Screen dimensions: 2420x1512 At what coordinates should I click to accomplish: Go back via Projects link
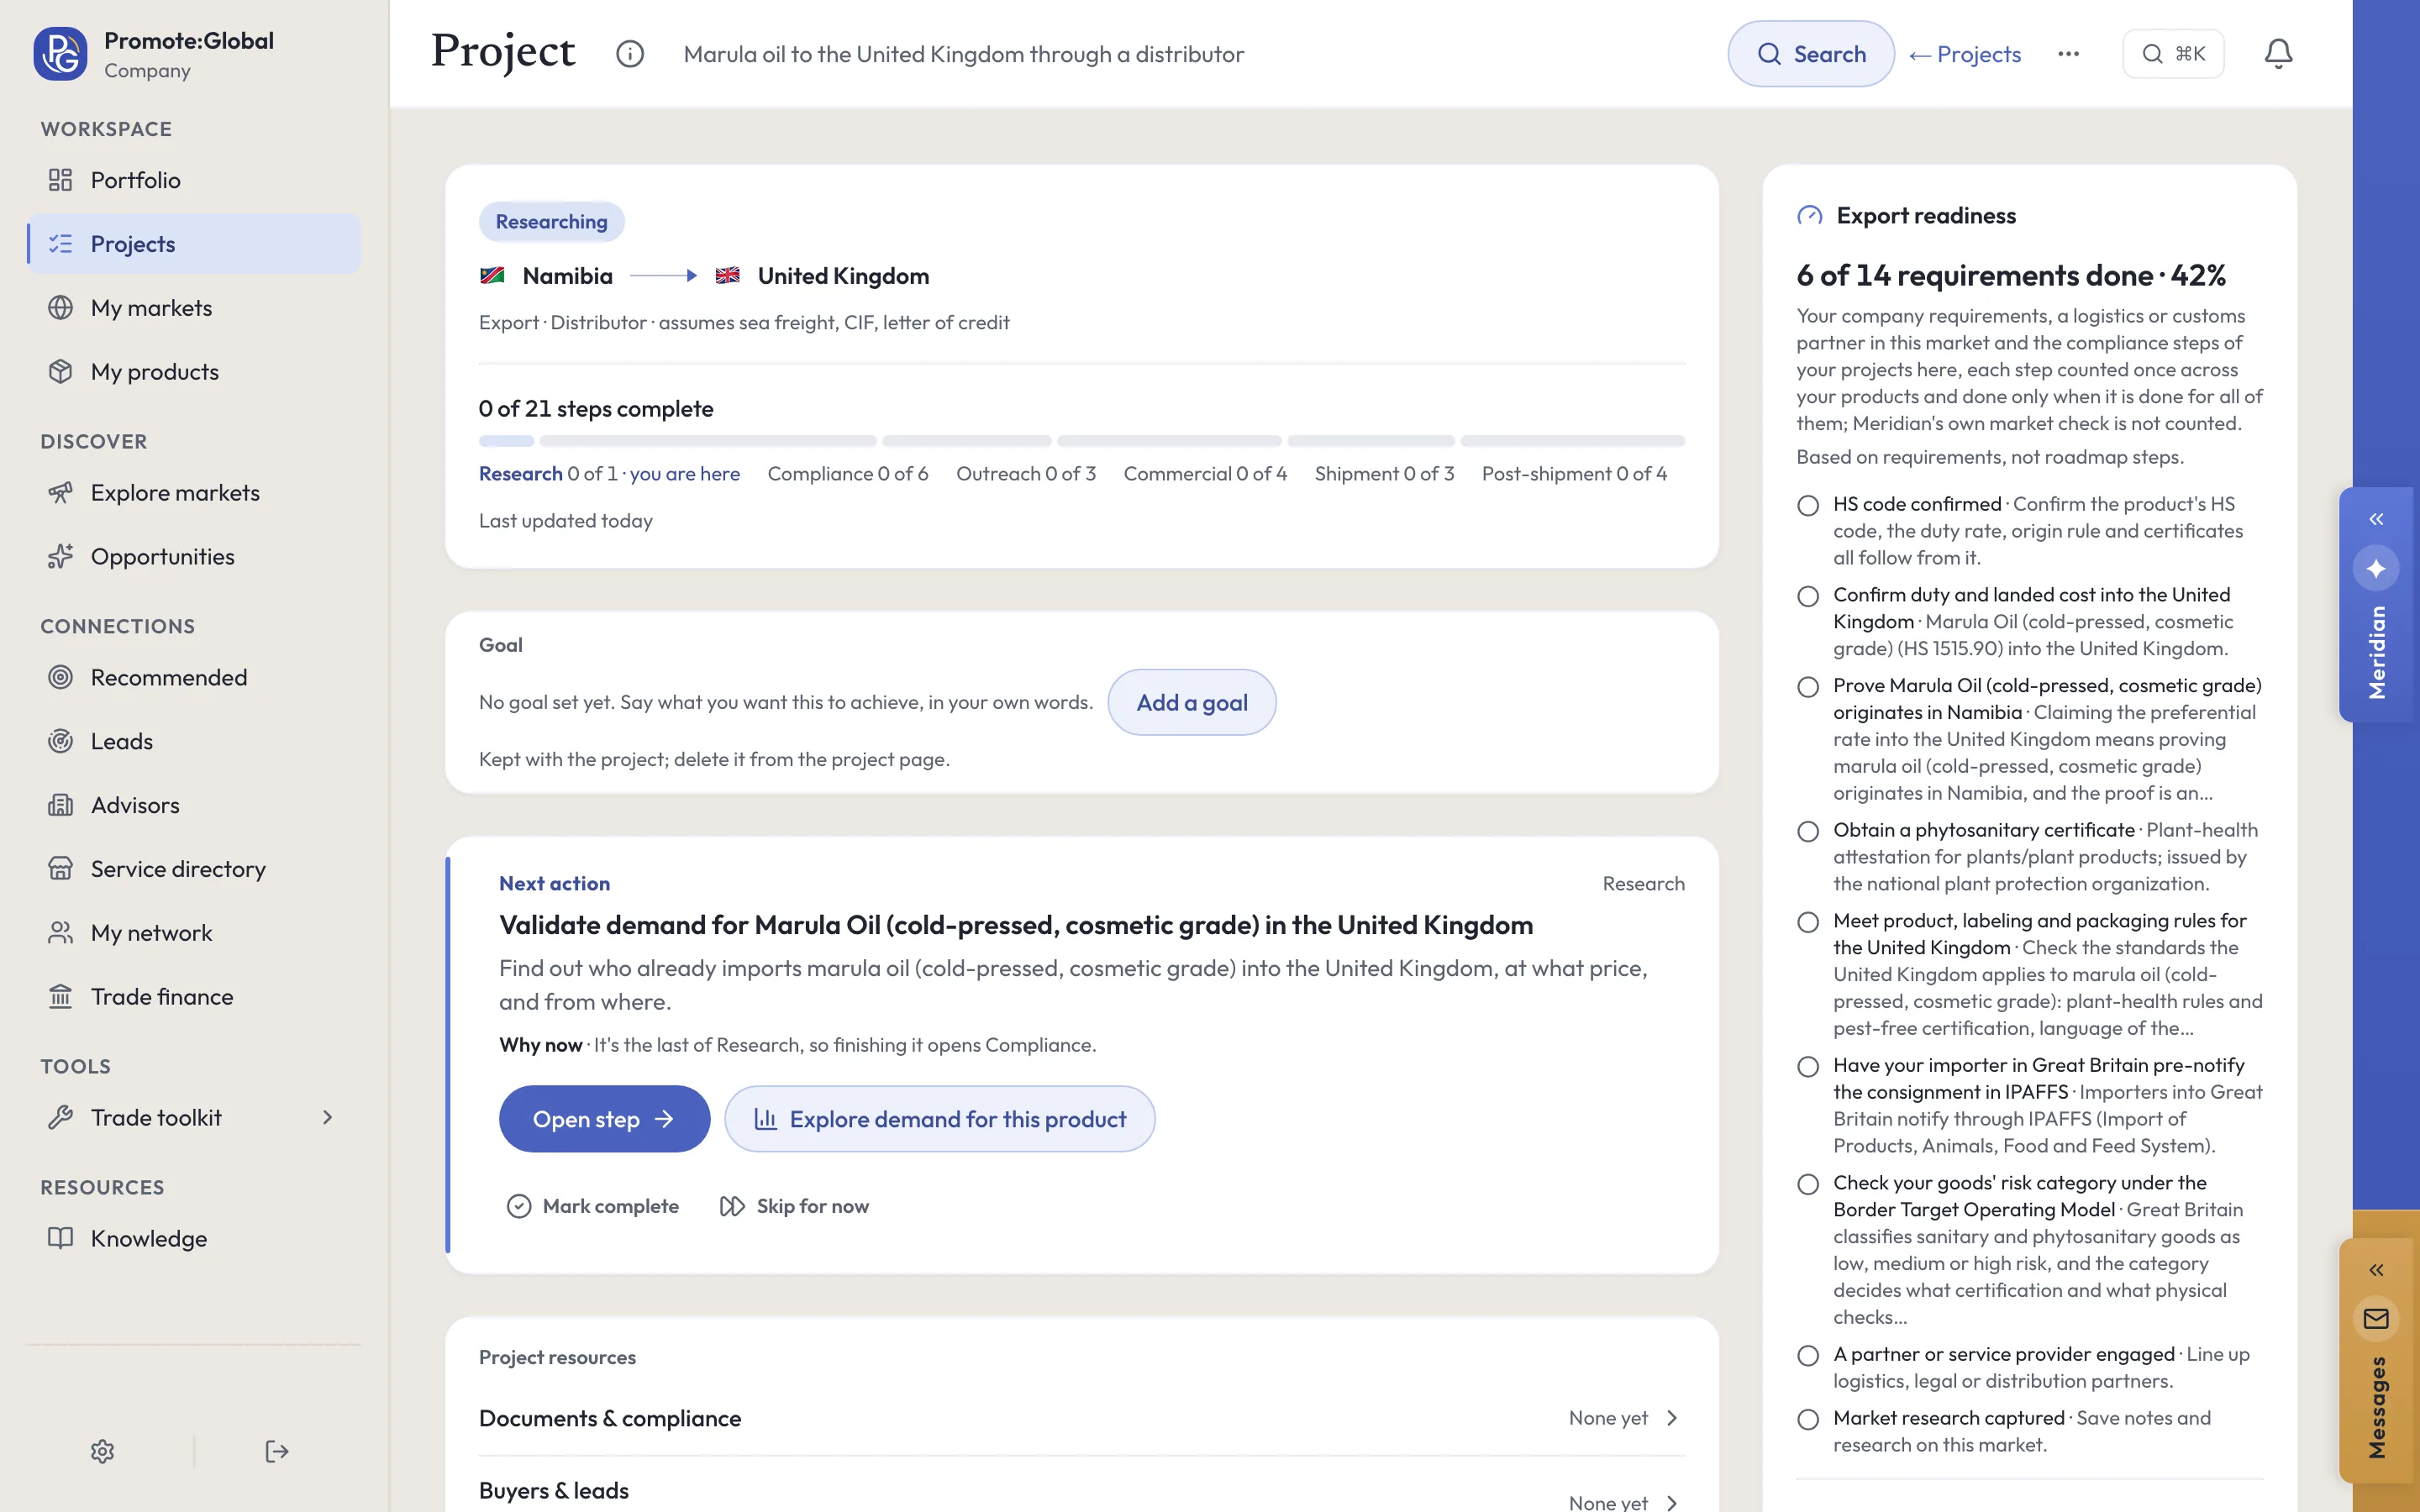(1964, 54)
